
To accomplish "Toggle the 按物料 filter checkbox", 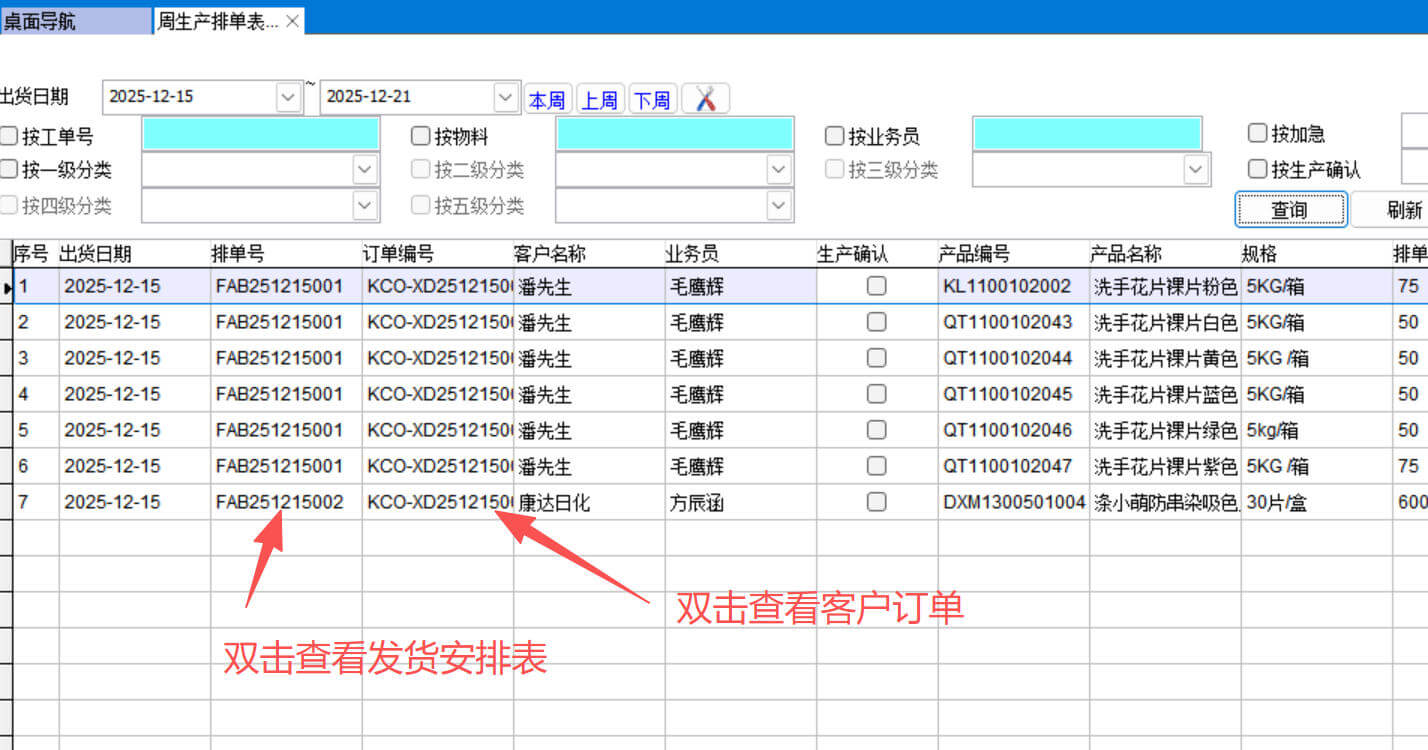I will (421, 135).
